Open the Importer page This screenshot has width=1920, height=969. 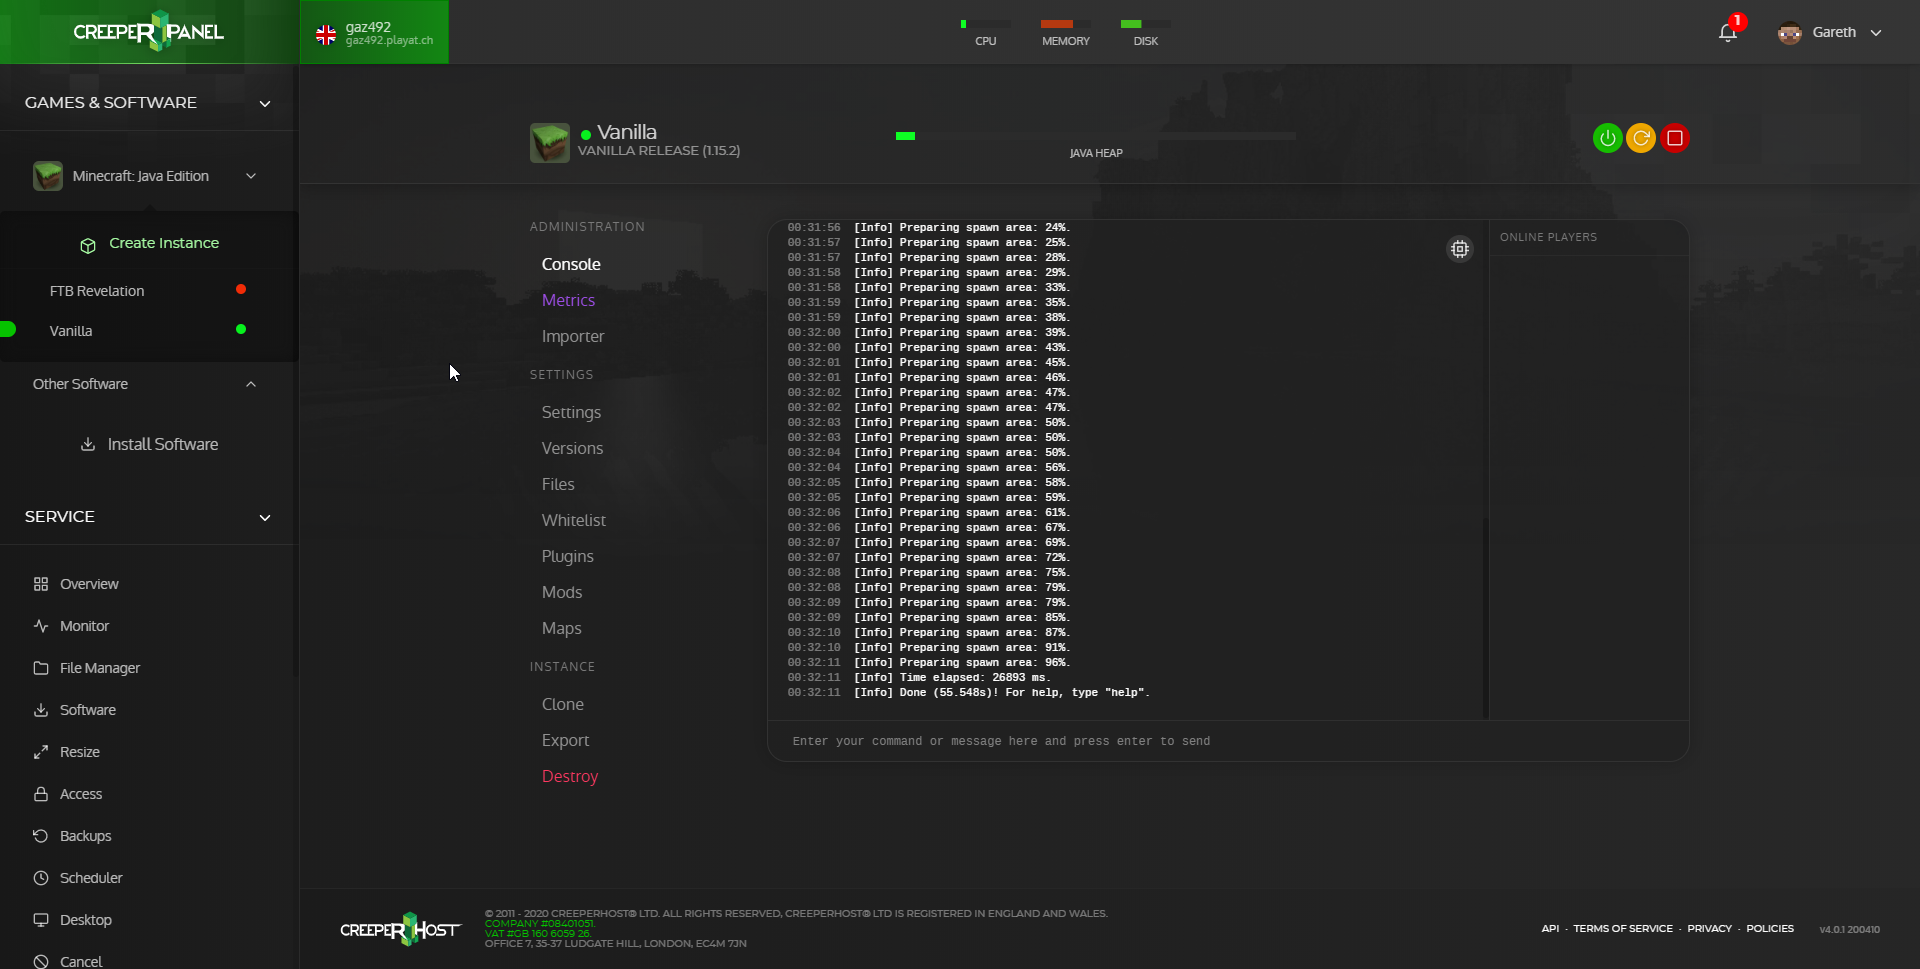point(573,336)
